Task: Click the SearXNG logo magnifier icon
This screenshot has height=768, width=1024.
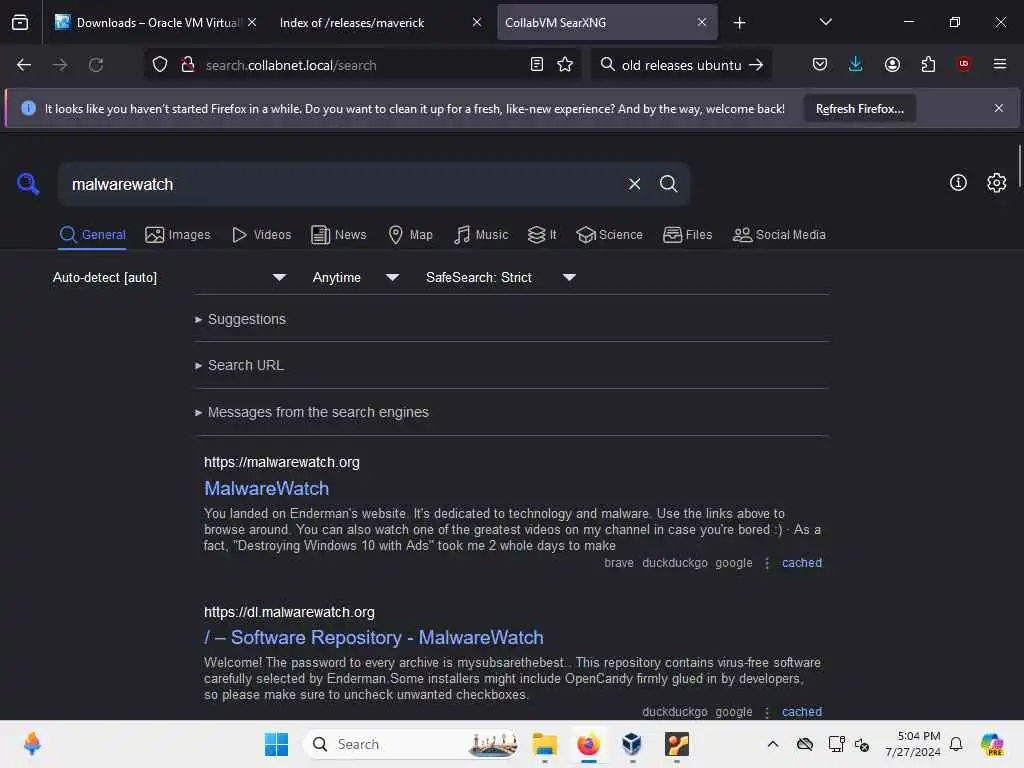Action: tap(28, 184)
